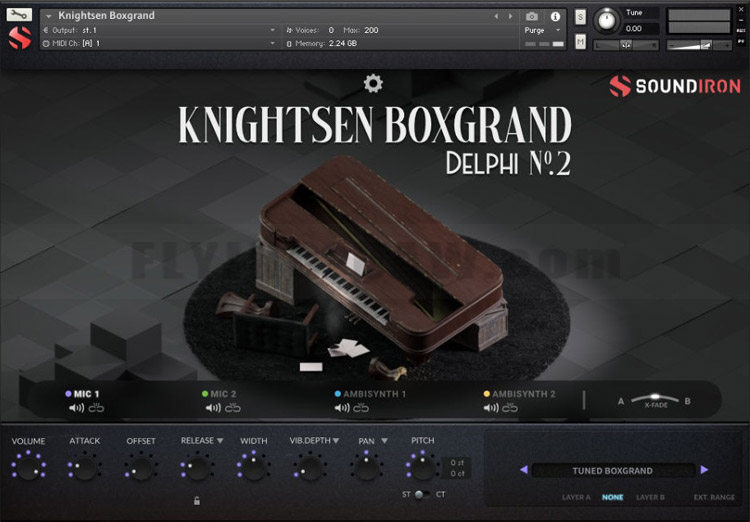Open the Release dropdown arrow

point(220,440)
